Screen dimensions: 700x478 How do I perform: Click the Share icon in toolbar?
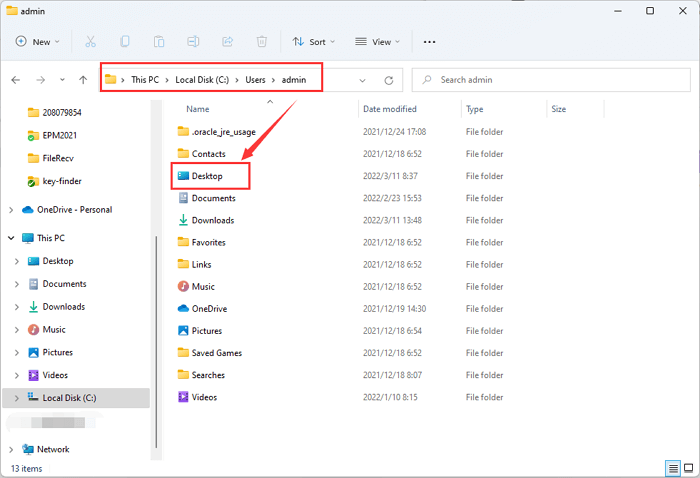227,42
